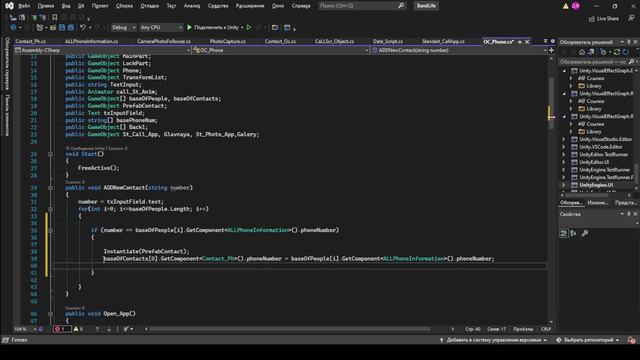The width and height of the screenshot is (640, 360).
Task: Click the CRLF line ending indicator
Action: [546, 329]
